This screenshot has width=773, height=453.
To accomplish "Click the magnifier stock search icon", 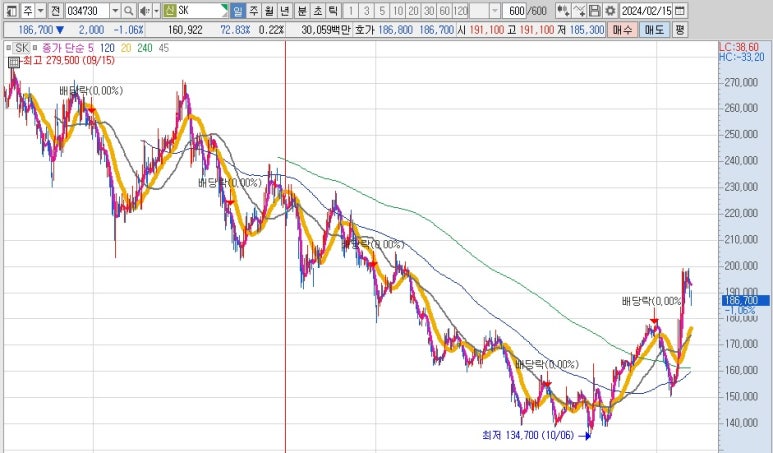I will [129, 10].
